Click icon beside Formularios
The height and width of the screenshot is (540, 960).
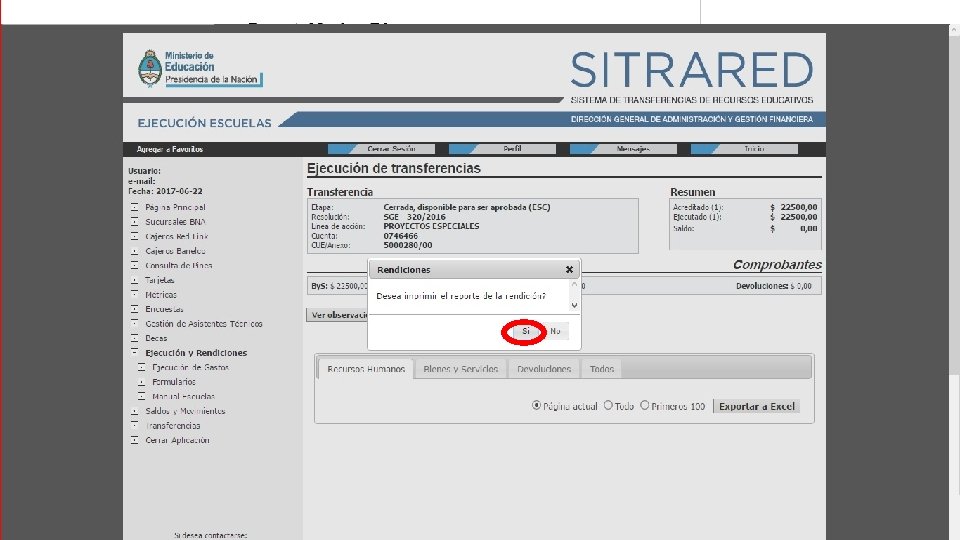pos(141,381)
